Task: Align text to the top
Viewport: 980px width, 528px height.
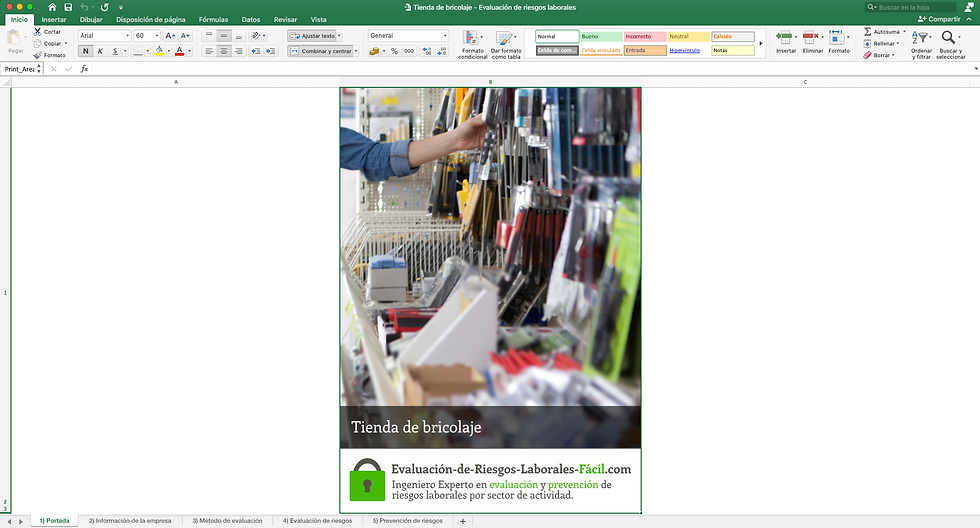Action: [209, 36]
